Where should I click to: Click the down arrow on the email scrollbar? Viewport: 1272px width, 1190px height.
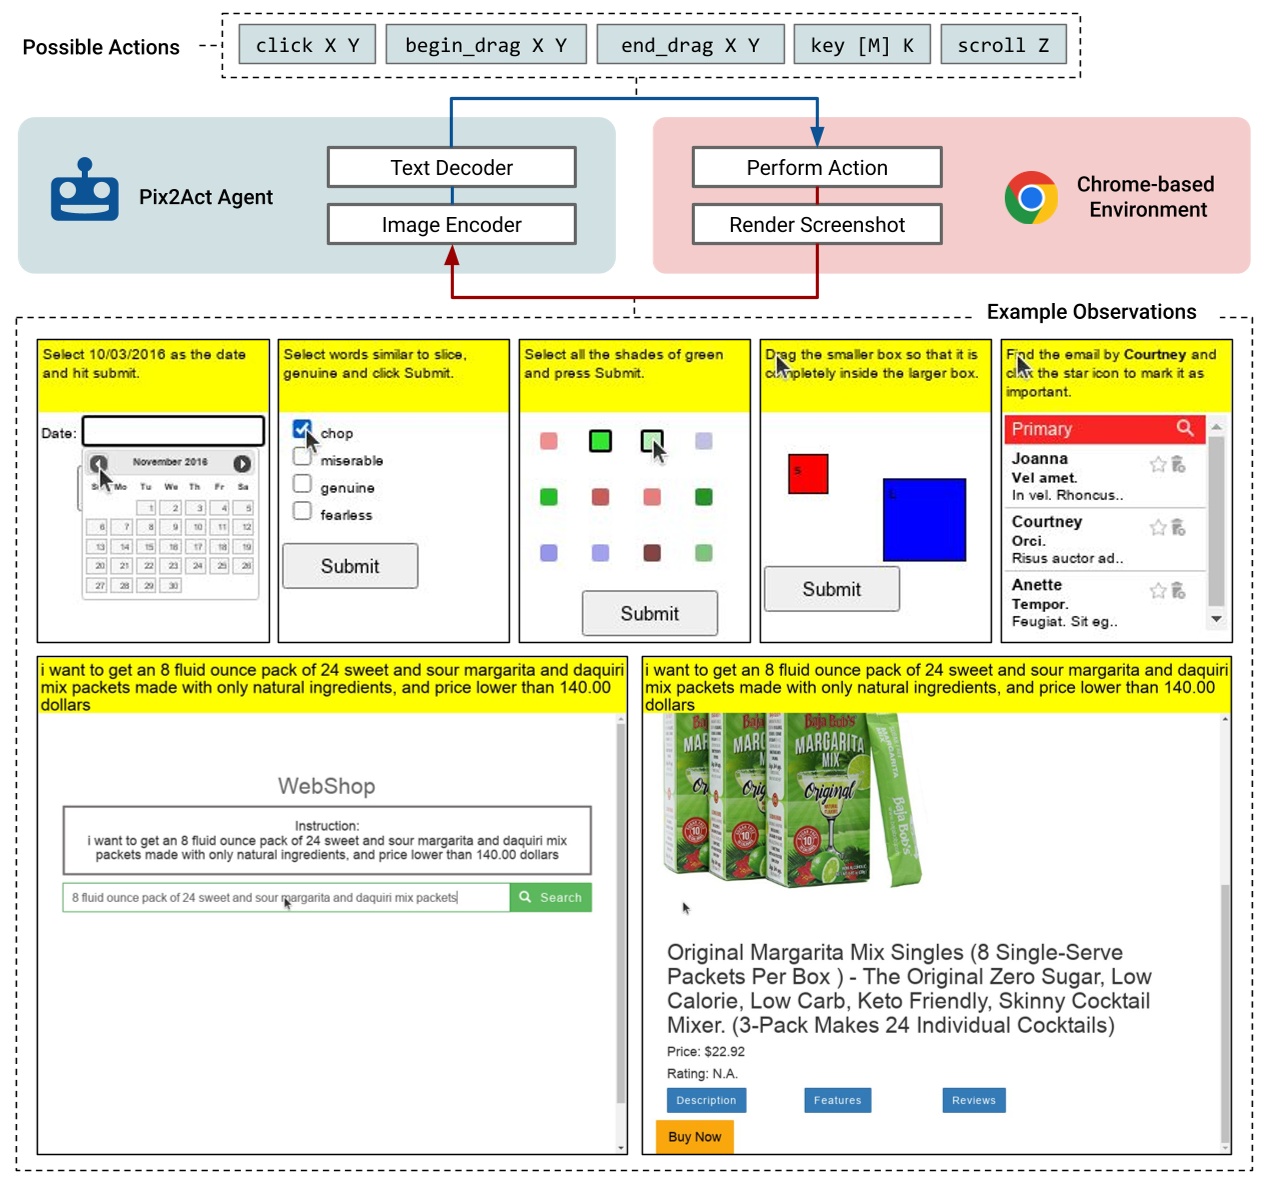[1215, 619]
